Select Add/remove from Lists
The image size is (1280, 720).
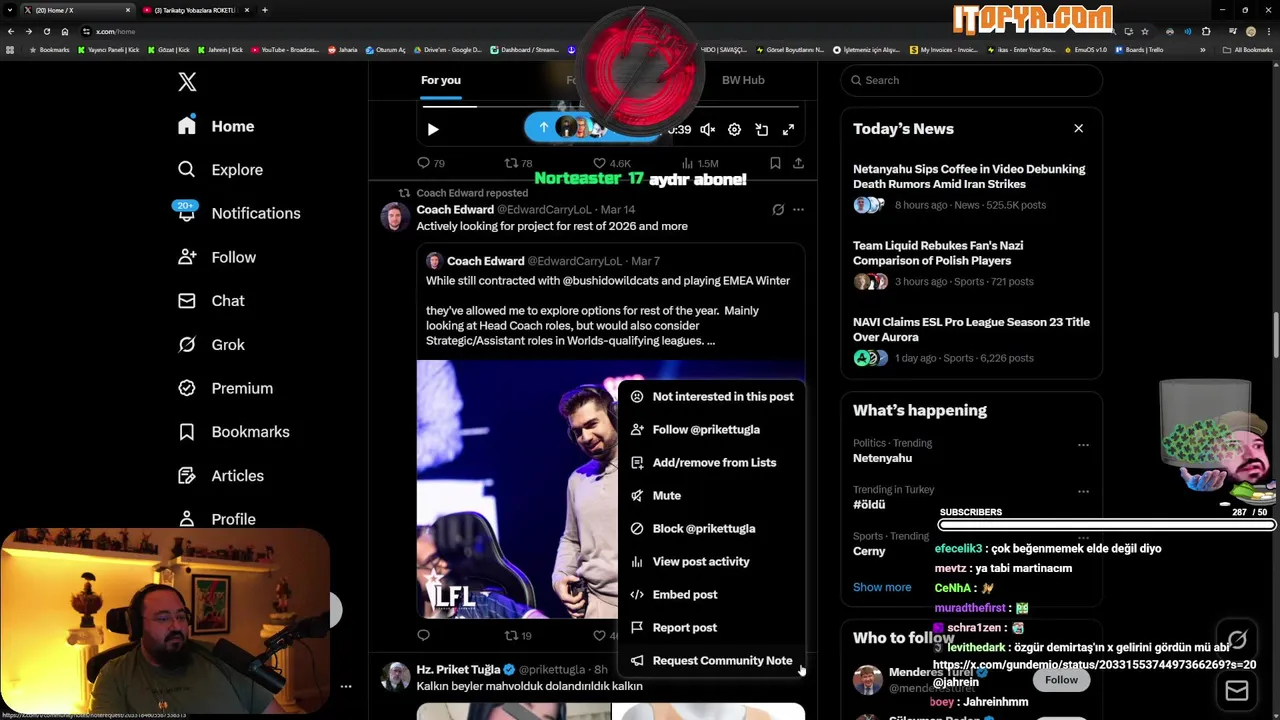click(x=712, y=463)
